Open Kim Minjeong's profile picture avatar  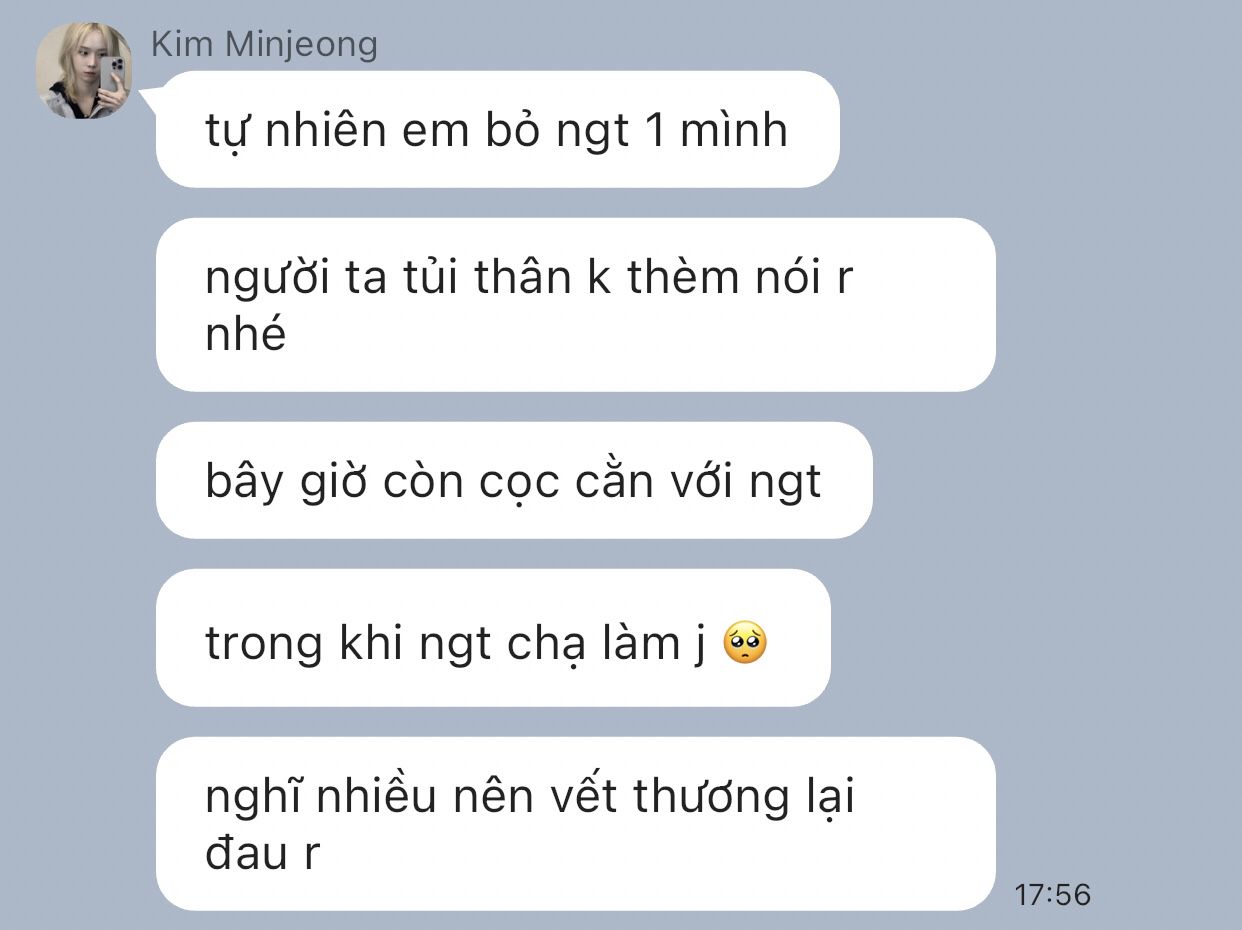84,70
